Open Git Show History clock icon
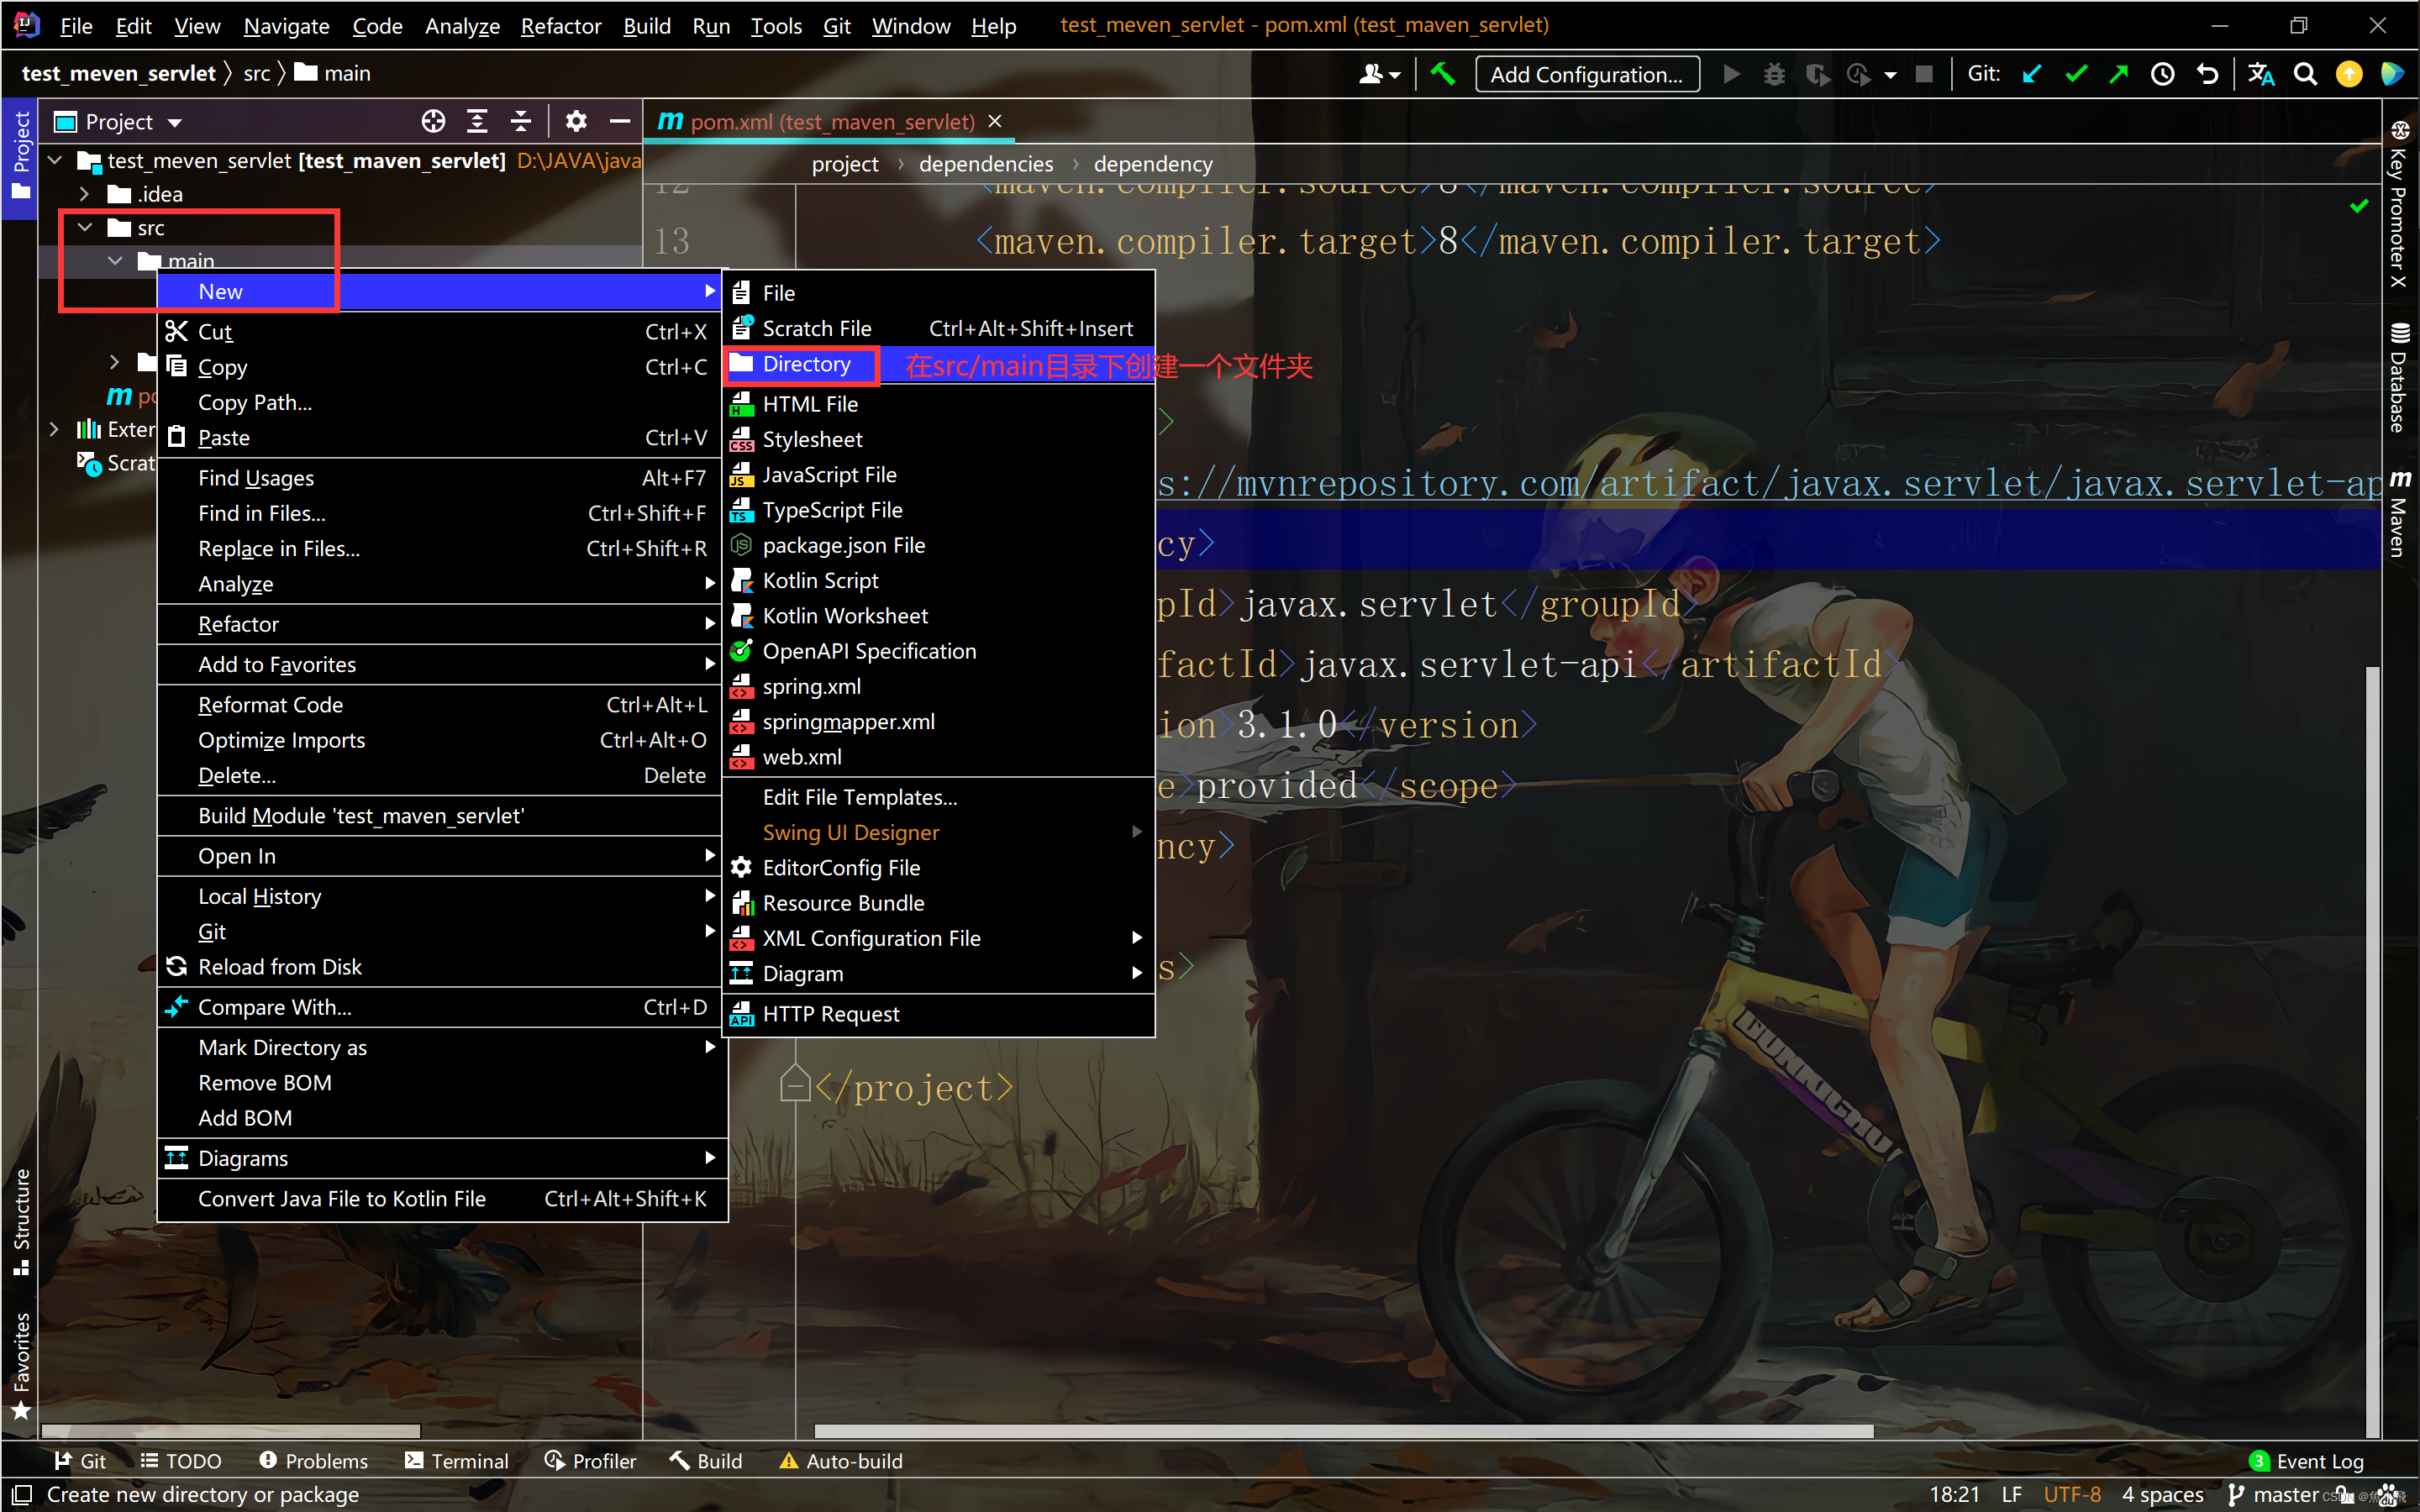This screenshot has height=1512, width=2420. (2162, 74)
